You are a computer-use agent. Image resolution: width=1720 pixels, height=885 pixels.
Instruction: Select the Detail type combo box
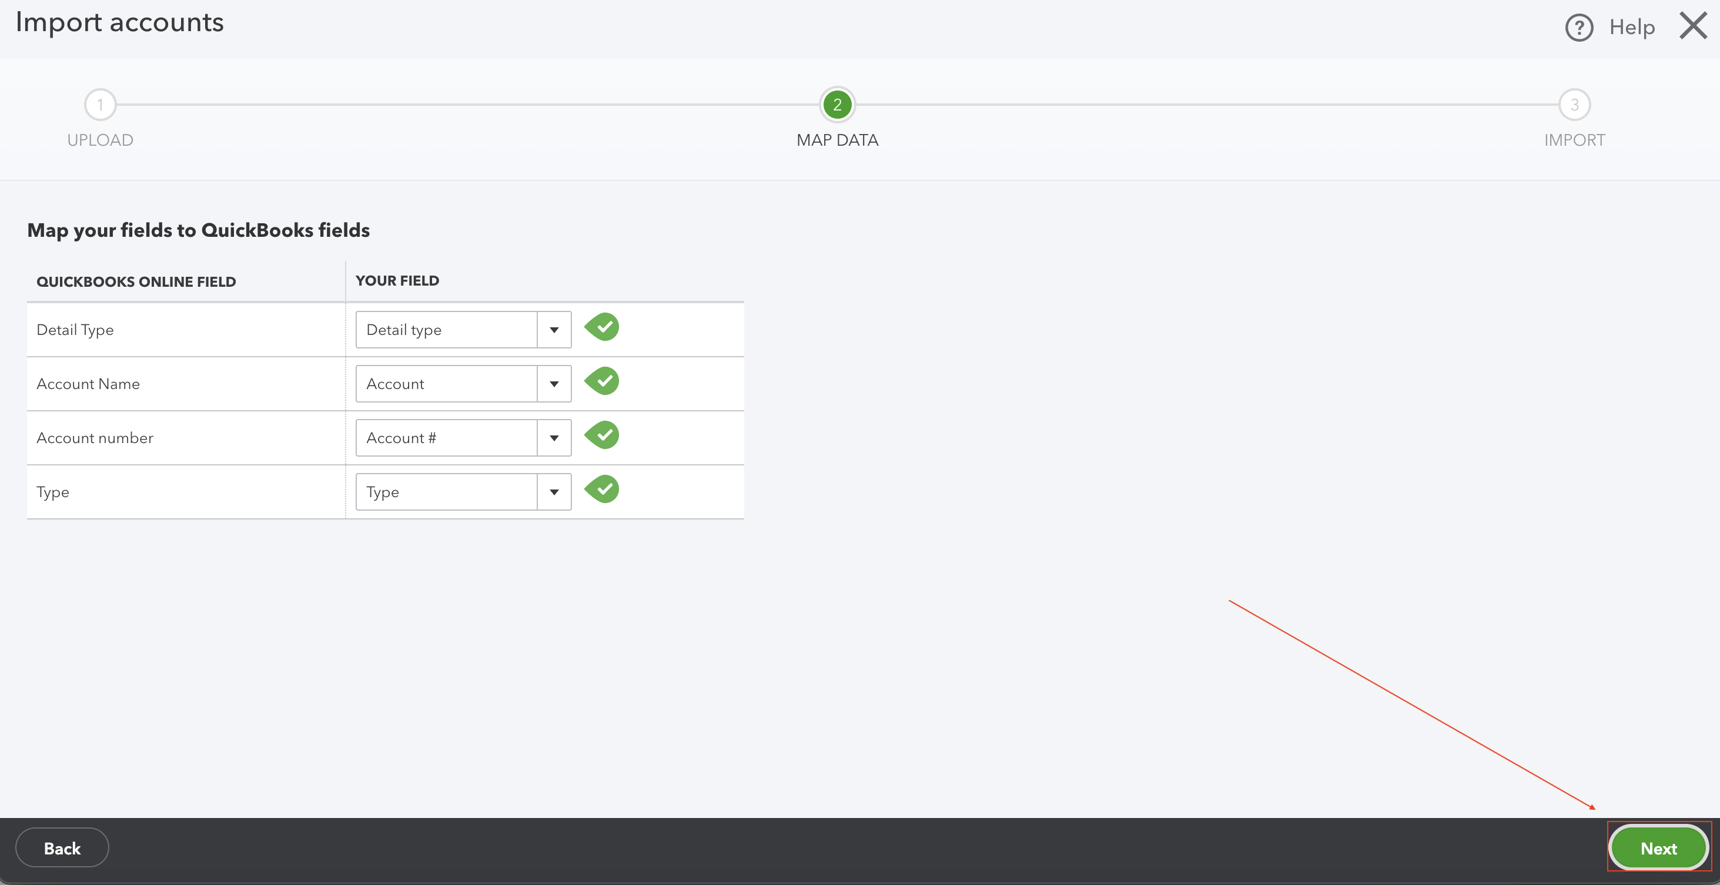[463, 330]
